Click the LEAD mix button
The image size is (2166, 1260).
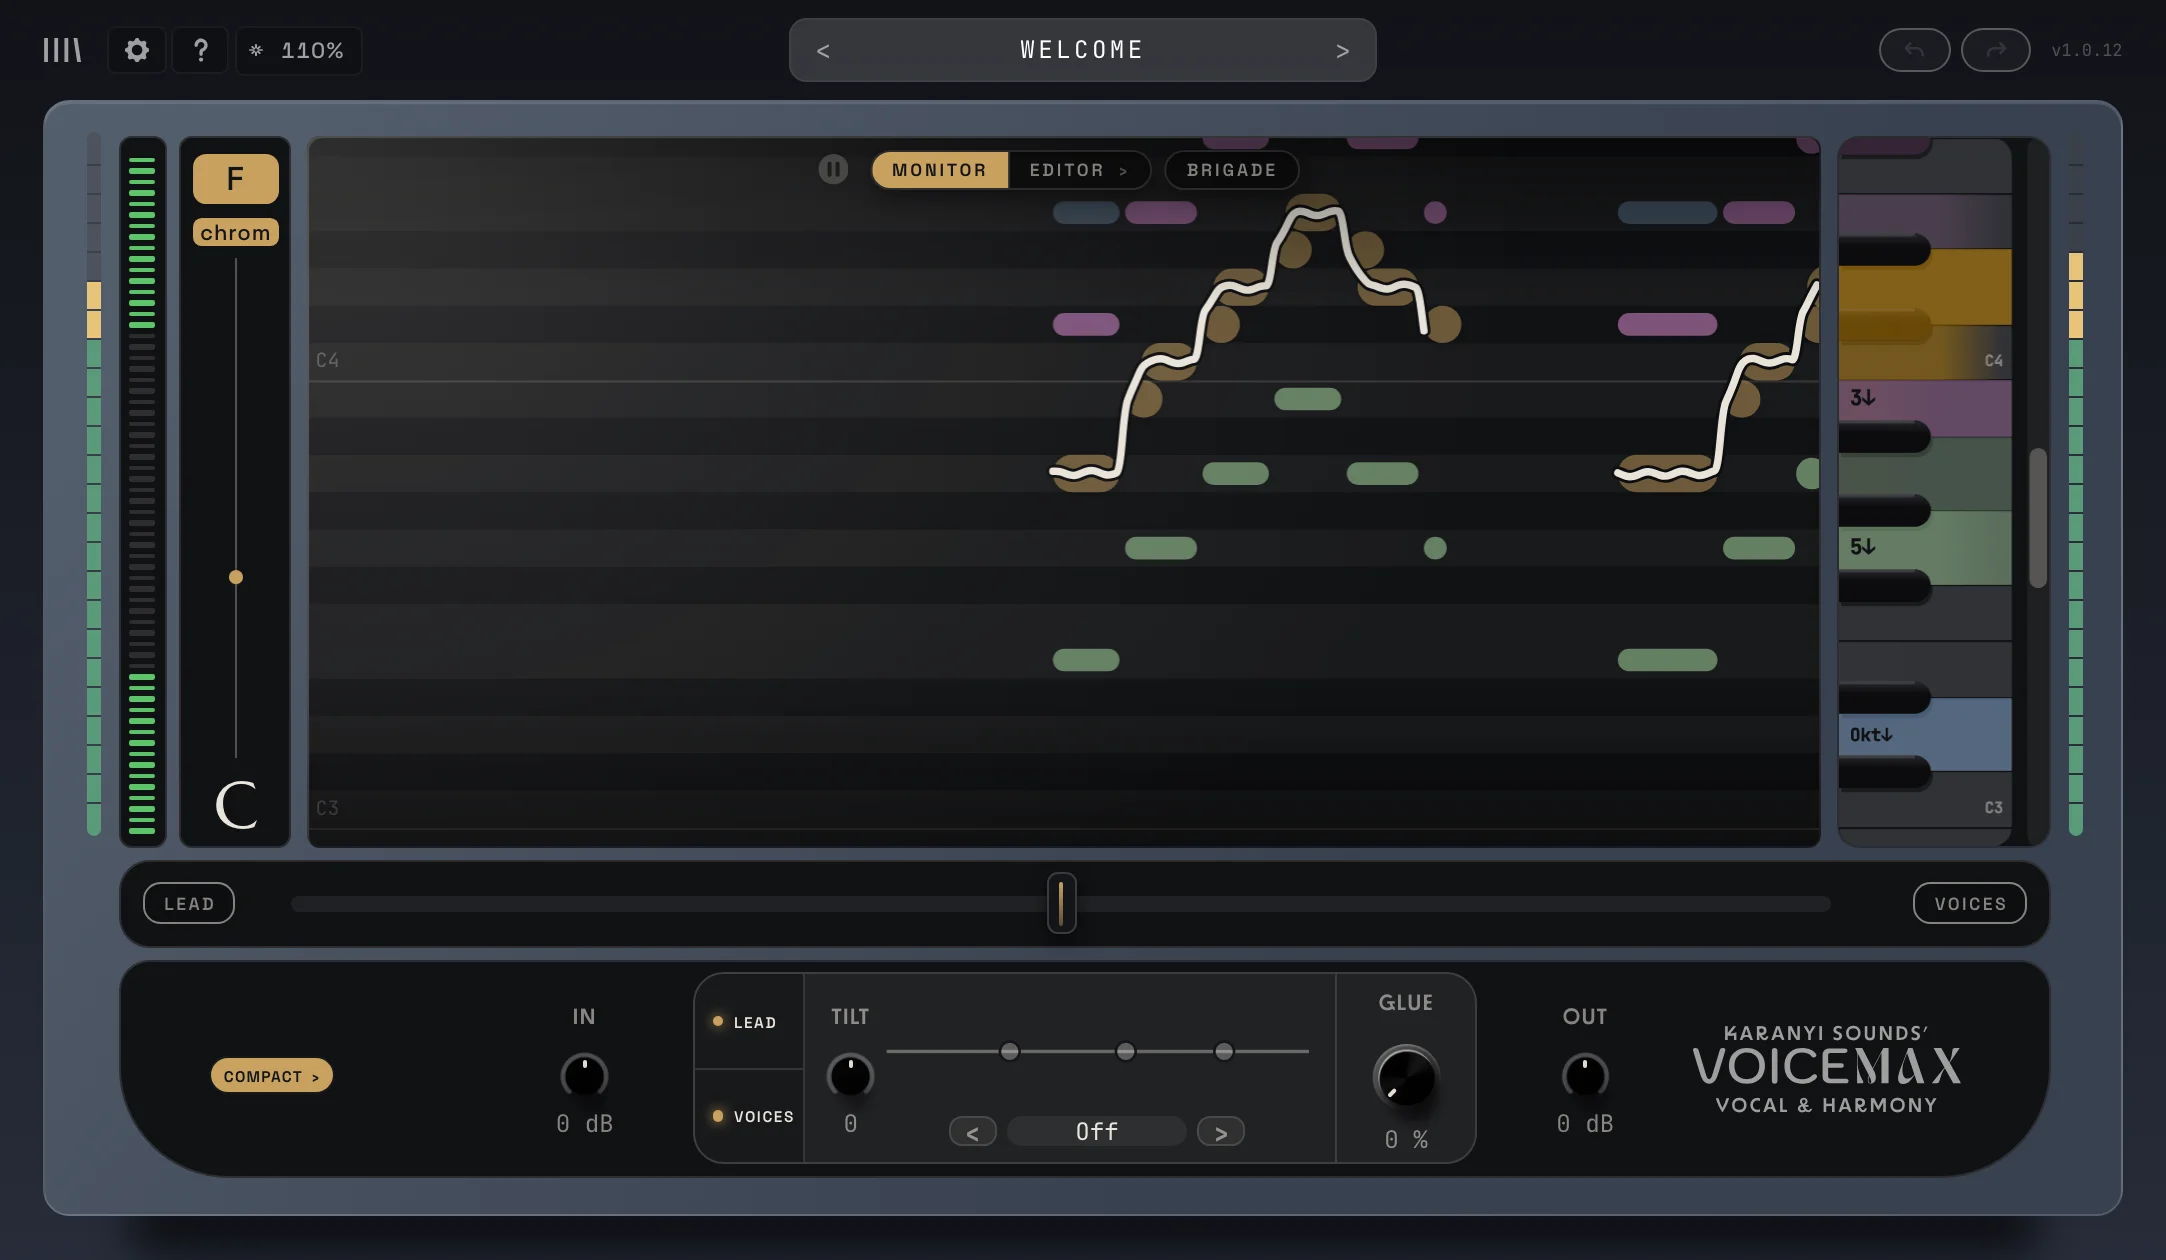(189, 903)
